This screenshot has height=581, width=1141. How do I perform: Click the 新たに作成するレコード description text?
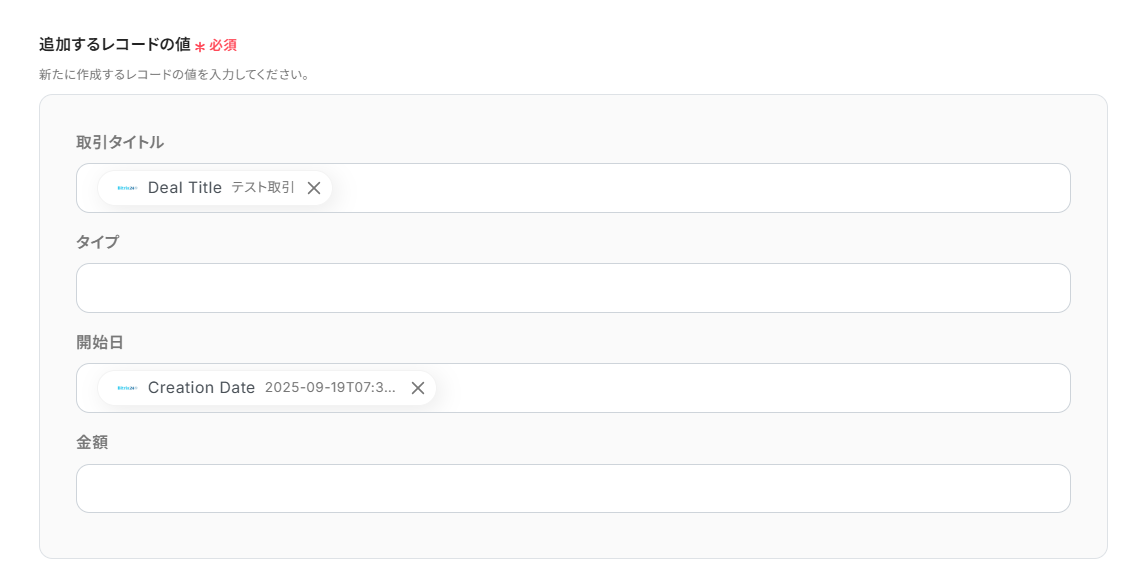pyautogui.click(x=173, y=75)
